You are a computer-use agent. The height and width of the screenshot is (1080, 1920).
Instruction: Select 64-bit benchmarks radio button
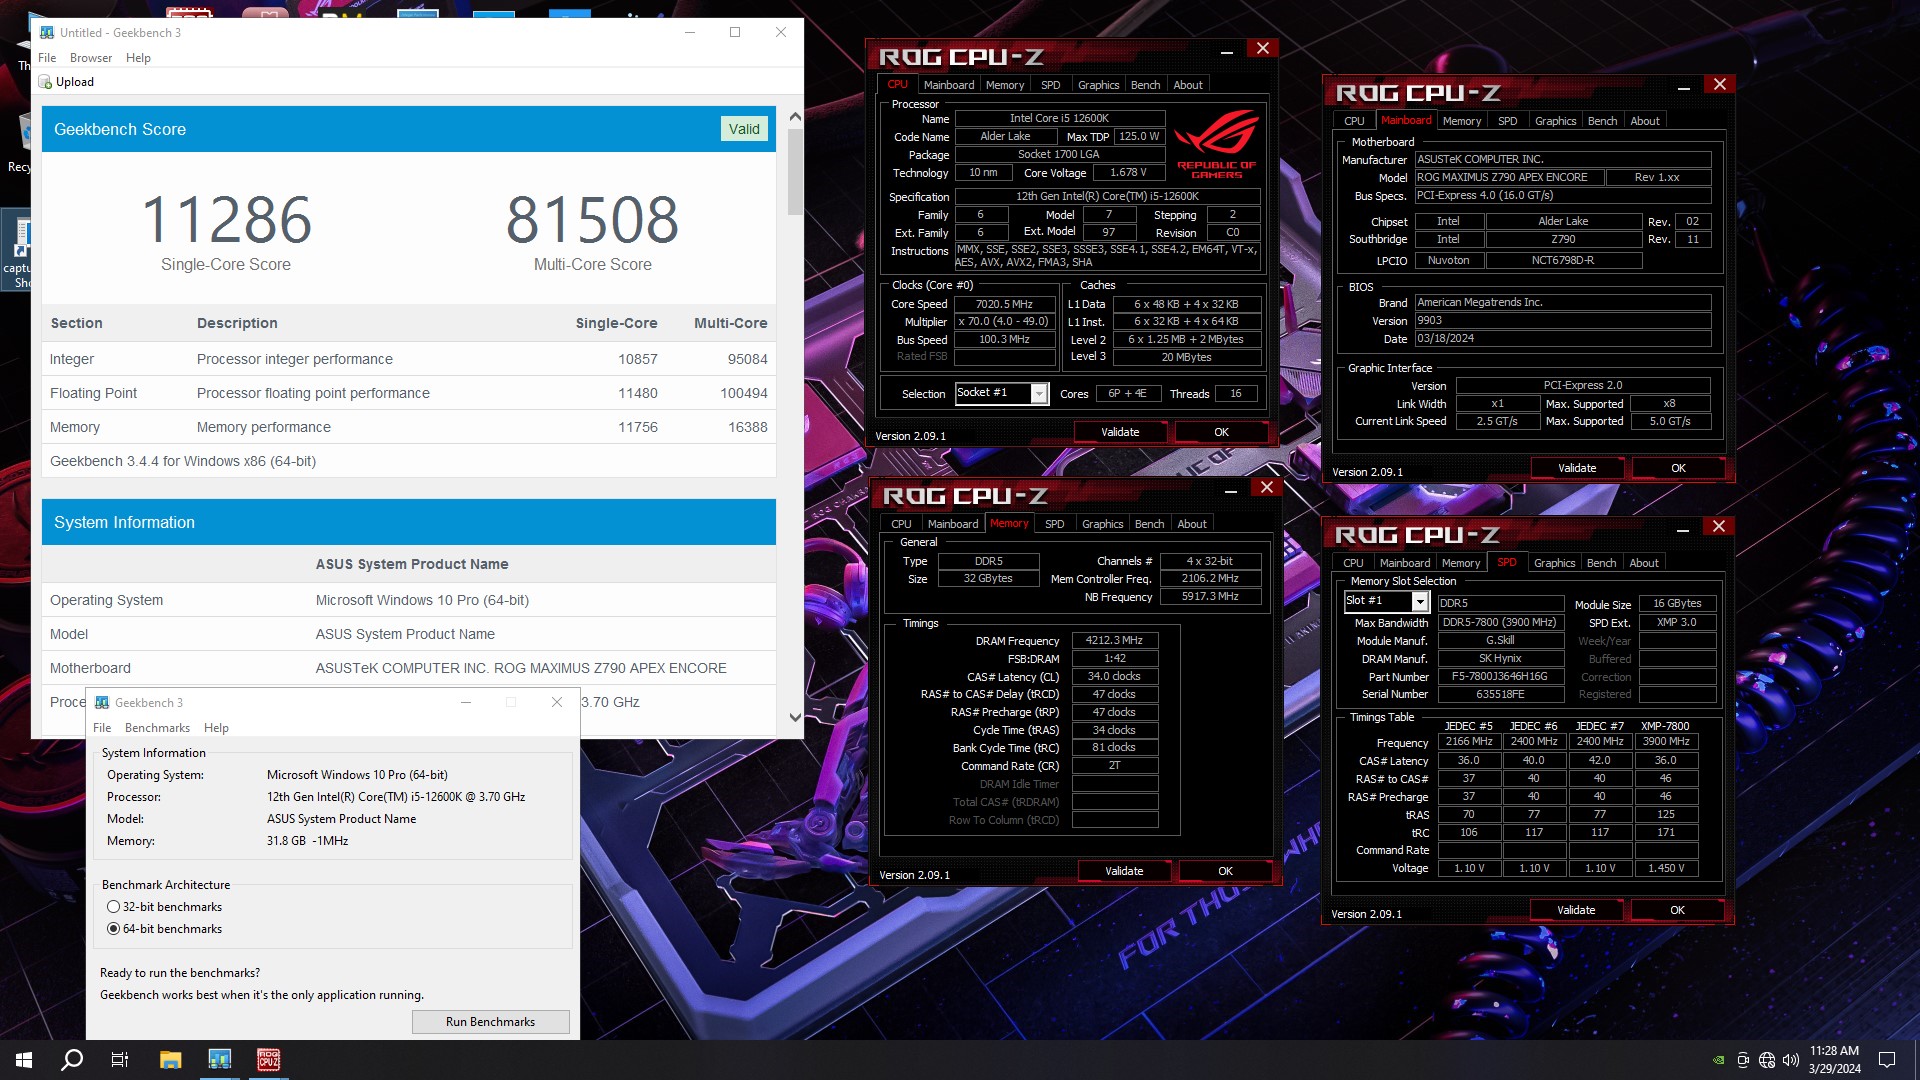113,929
